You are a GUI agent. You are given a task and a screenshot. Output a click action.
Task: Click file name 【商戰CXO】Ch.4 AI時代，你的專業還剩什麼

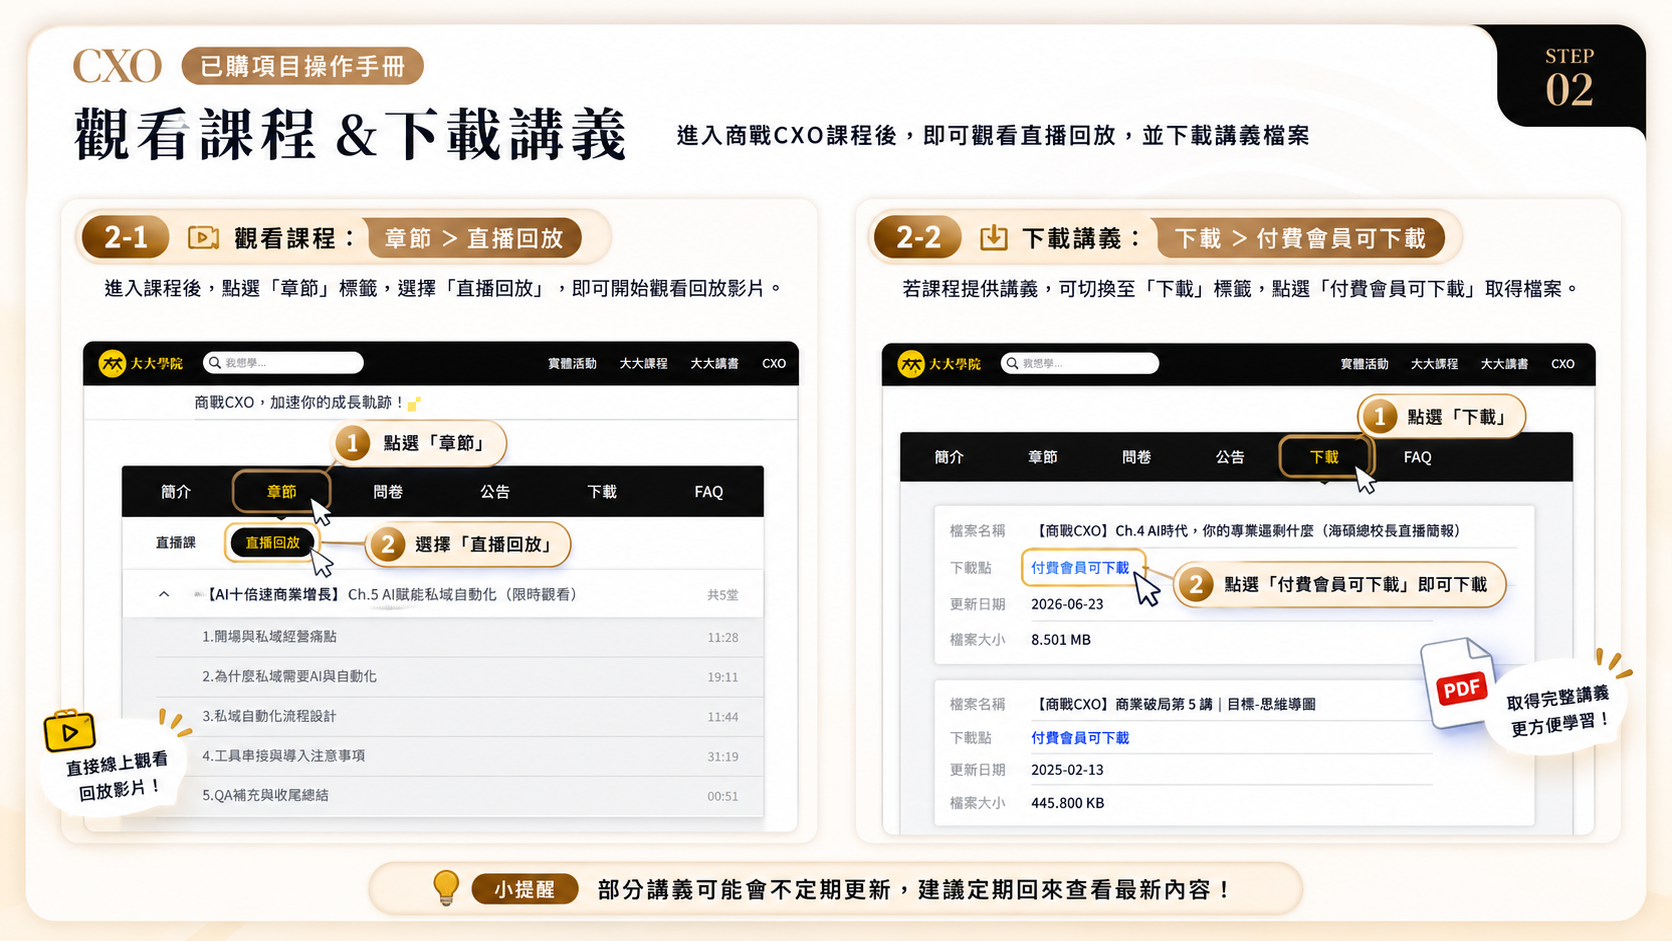coord(1245,531)
